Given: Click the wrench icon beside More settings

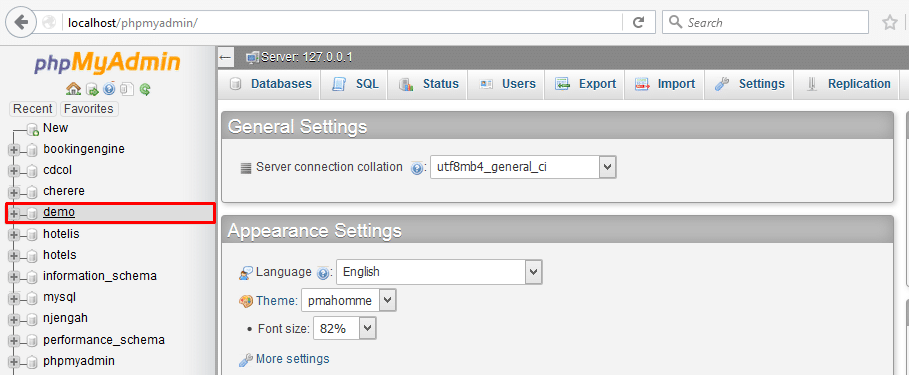Looking at the screenshot, I should (x=246, y=360).
